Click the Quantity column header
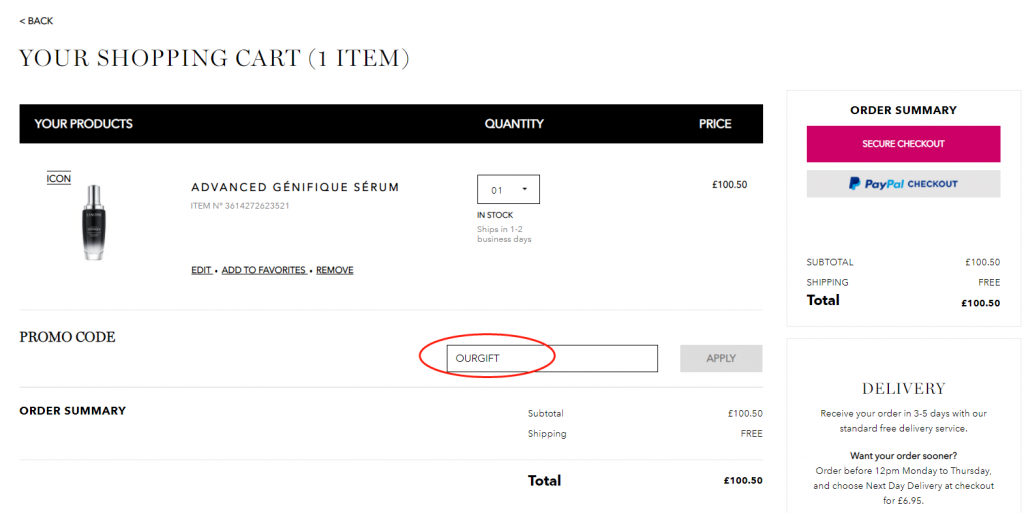1024x513 pixels. coord(514,124)
